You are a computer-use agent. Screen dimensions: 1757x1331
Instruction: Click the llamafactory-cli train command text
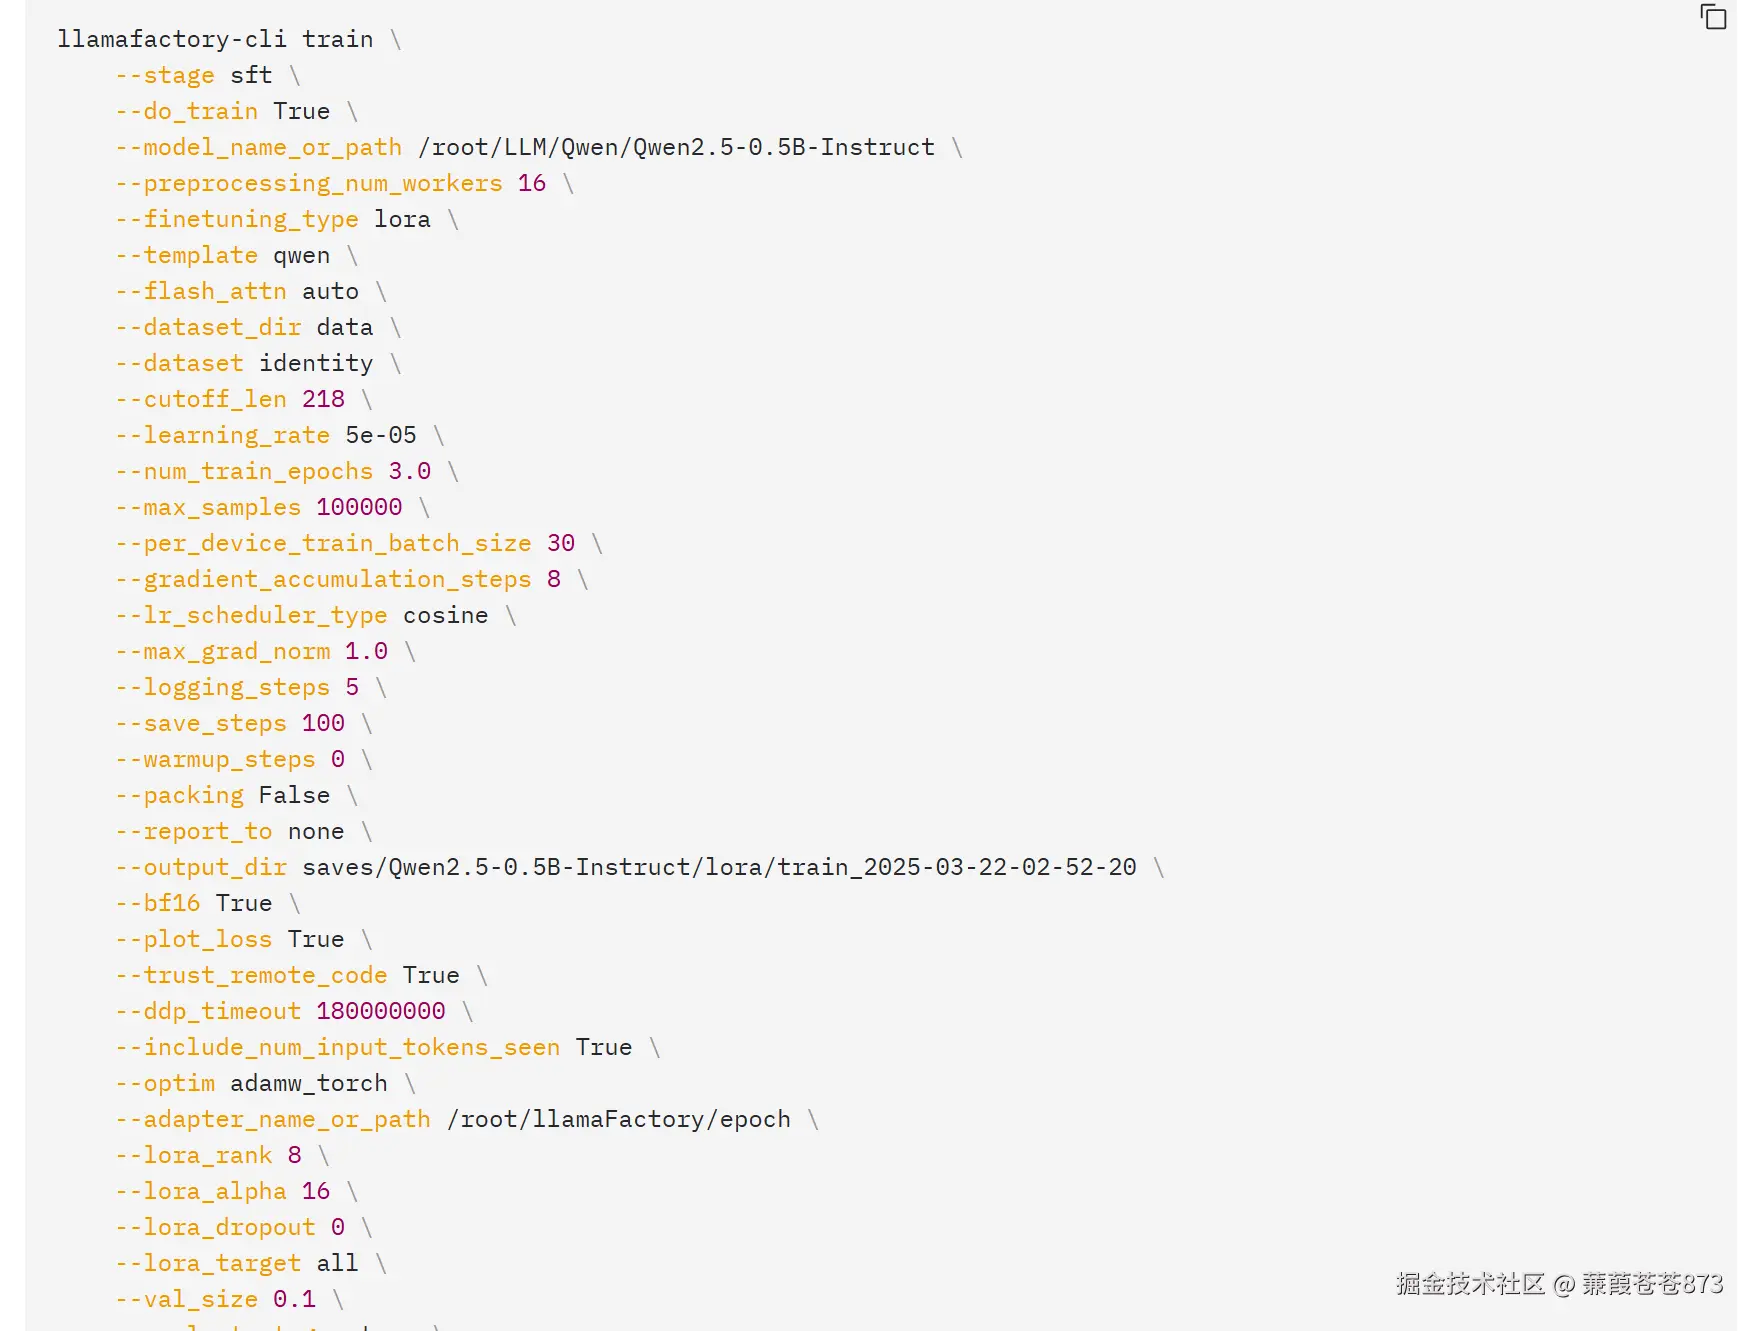pyautogui.click(x=215, y=39)
